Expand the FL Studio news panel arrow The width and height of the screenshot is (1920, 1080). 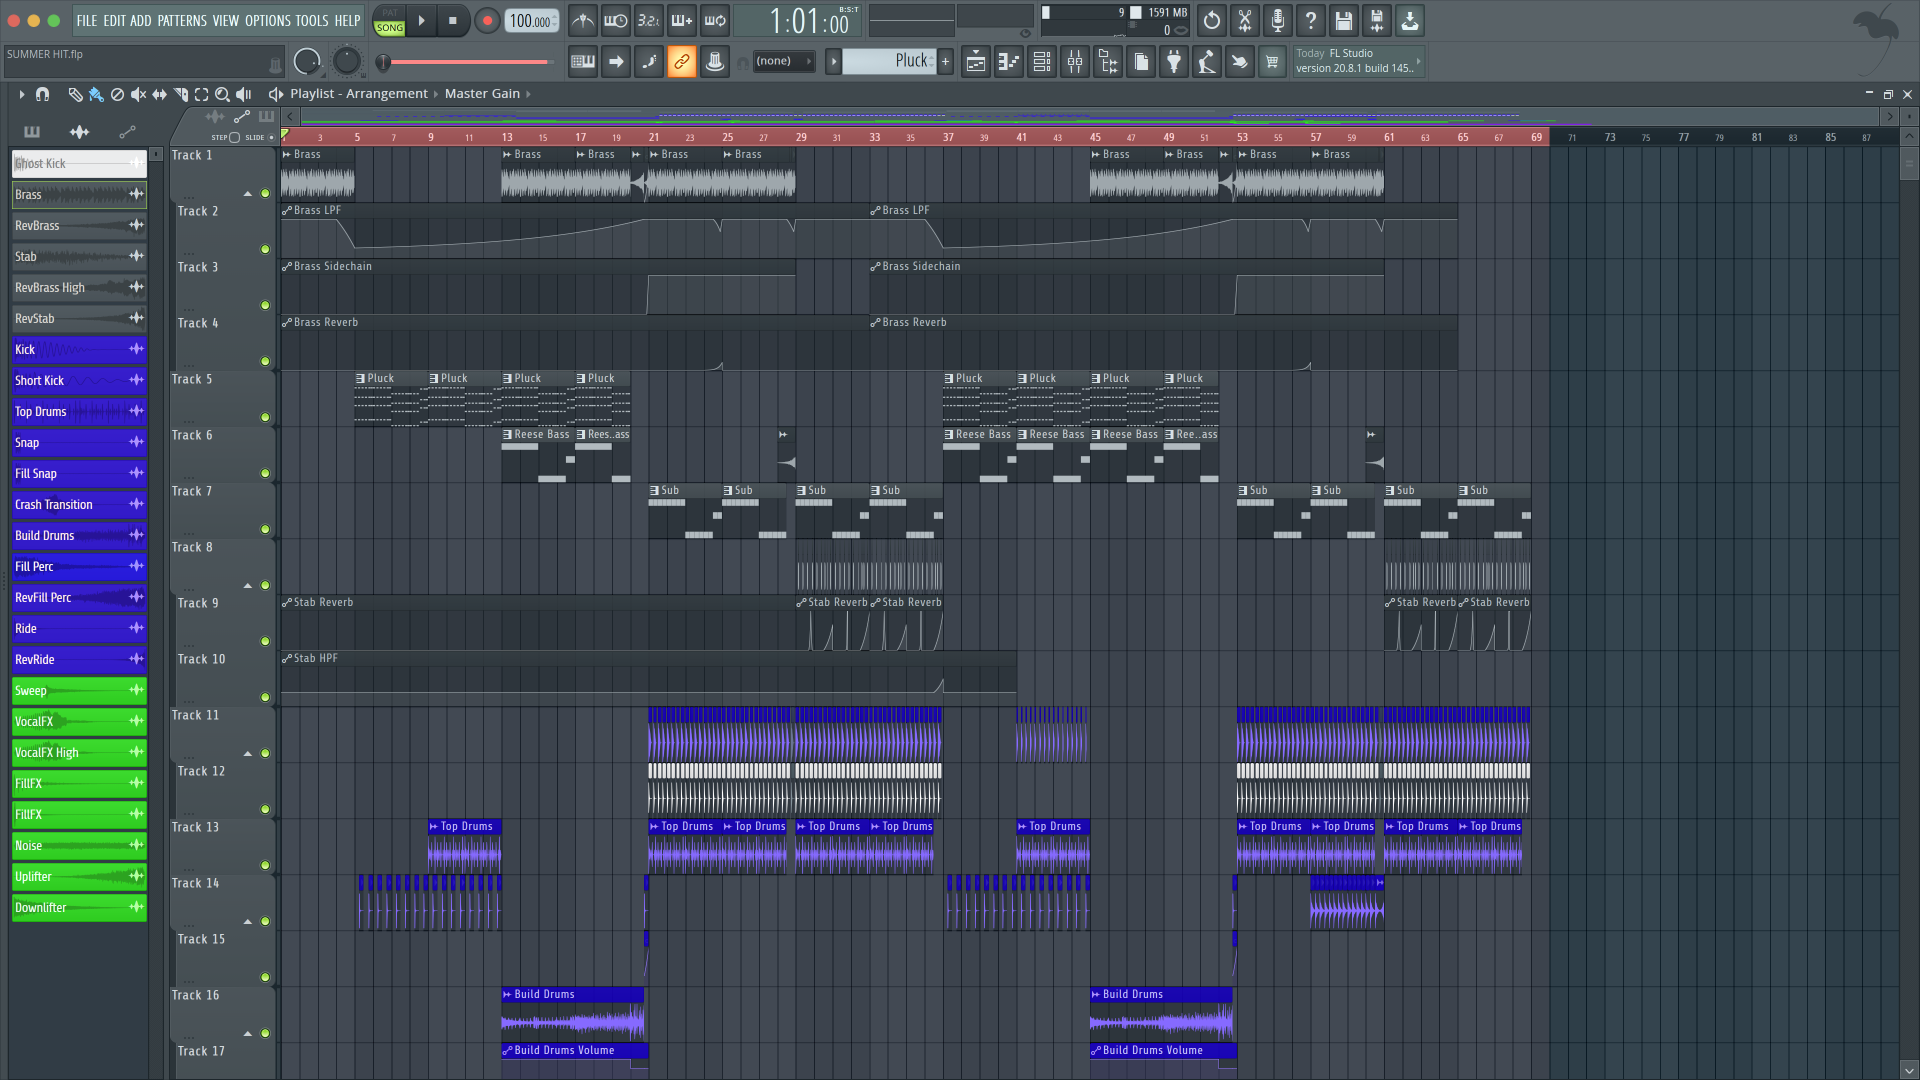(x=1418, y=61)
